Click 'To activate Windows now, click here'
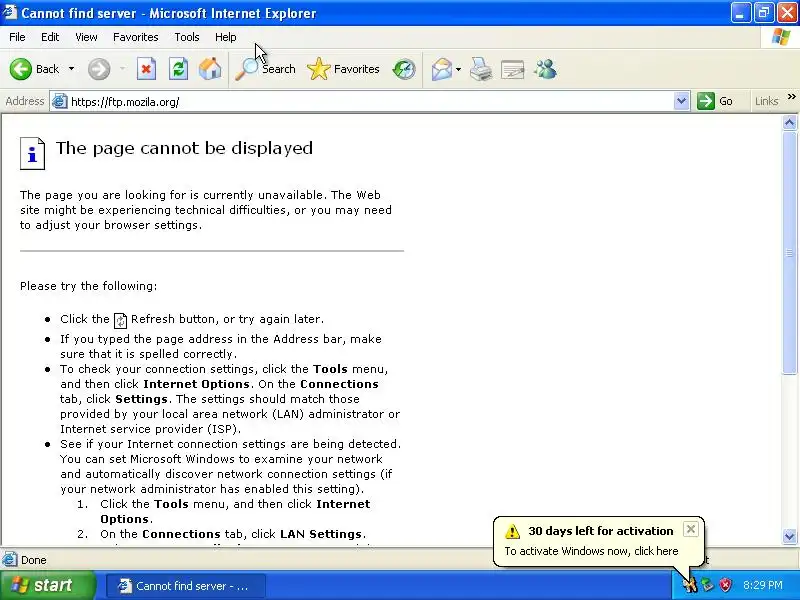Screen dimensions: 800x600 [x=591, y=551]
